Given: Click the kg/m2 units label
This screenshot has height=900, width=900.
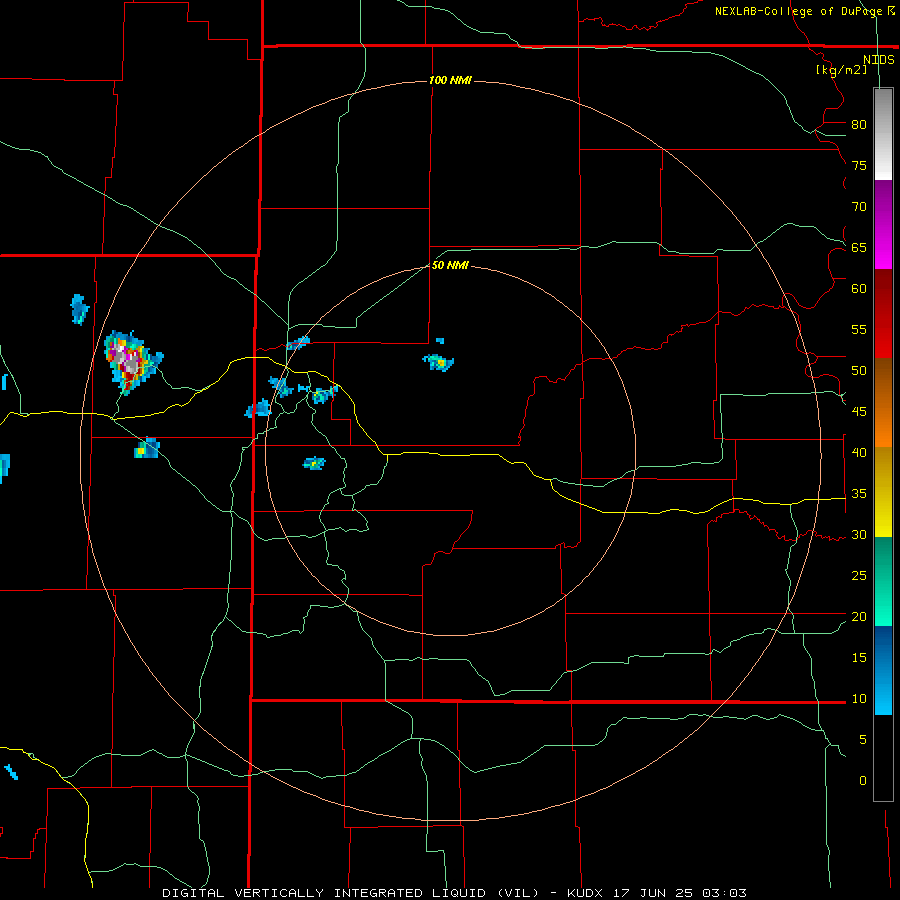Looking at the screenshot, I should point(841,70).
